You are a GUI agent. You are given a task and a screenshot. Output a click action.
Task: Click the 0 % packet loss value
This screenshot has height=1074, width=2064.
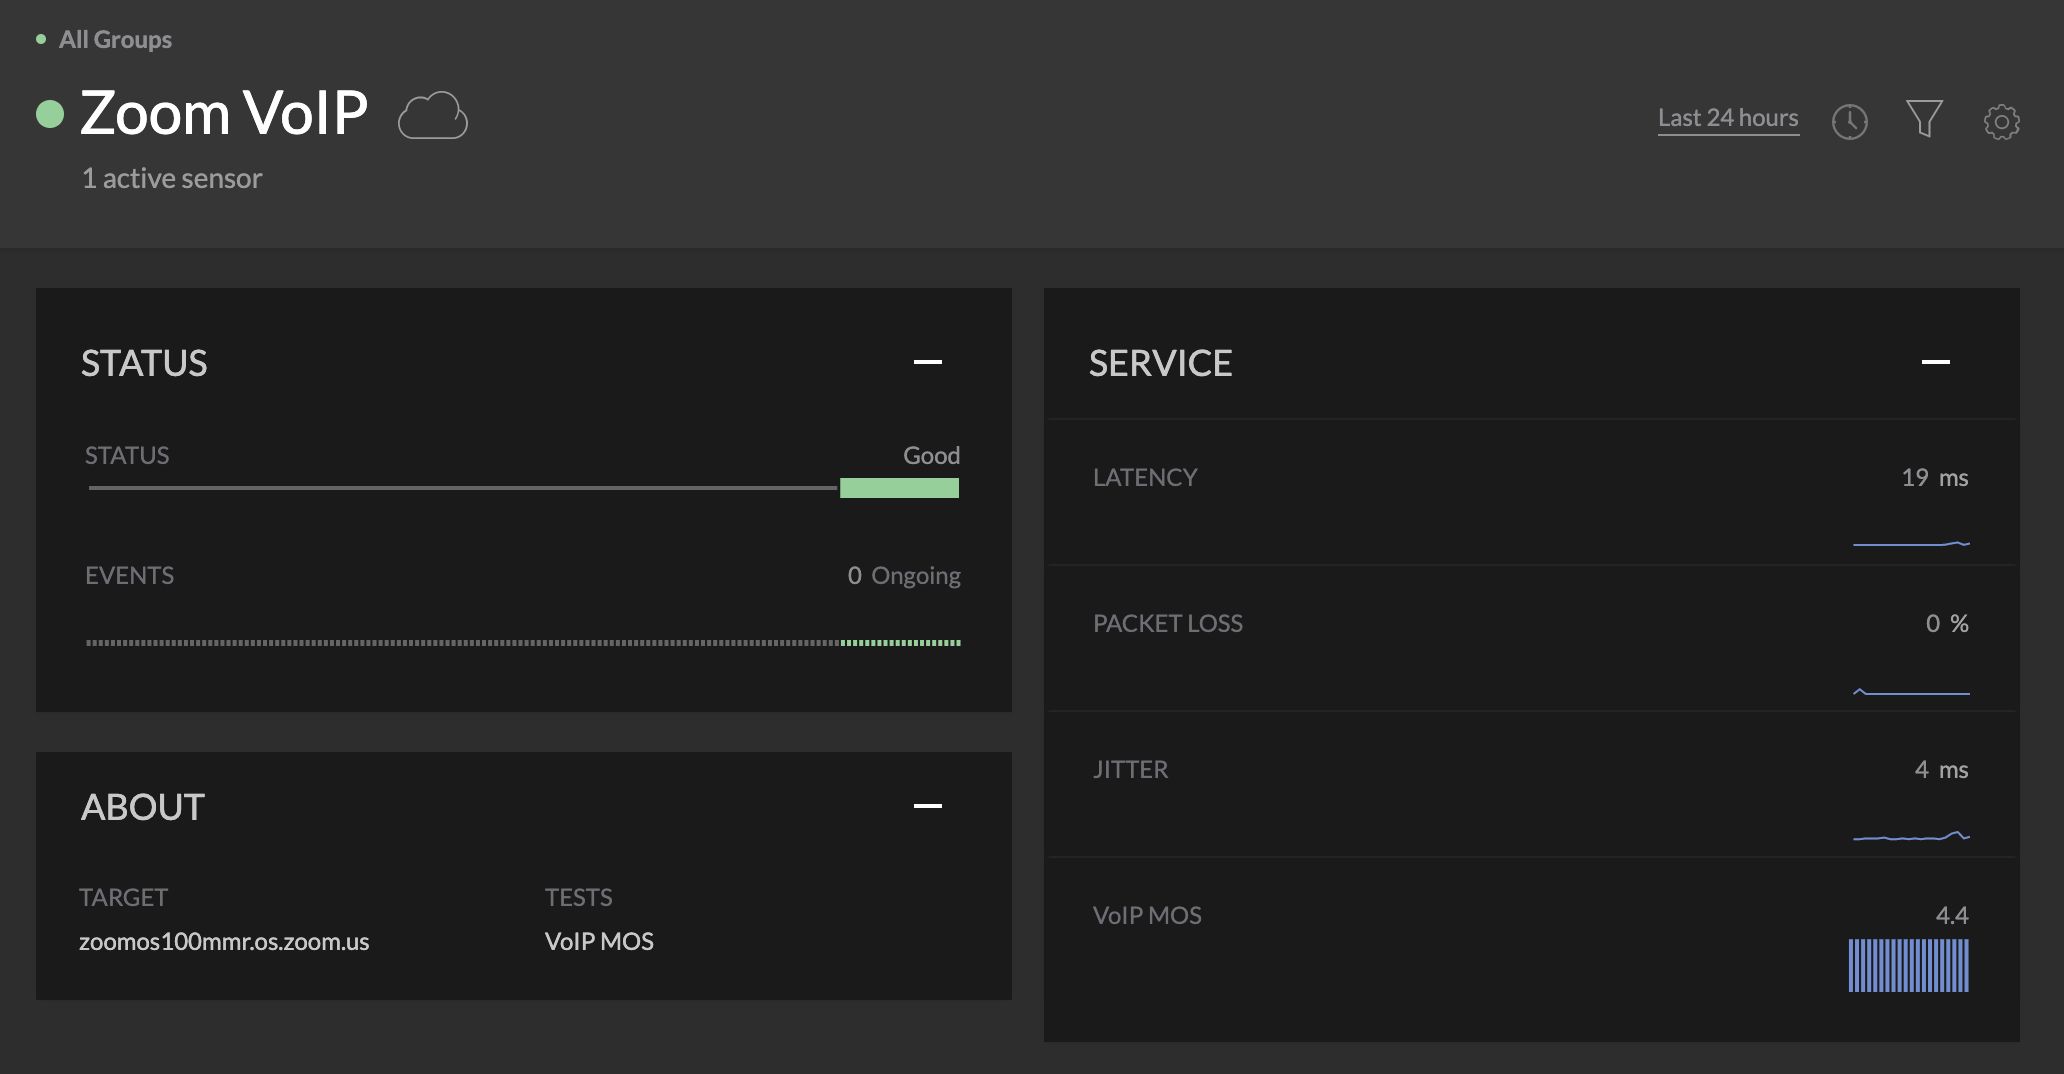(1946, 624)
